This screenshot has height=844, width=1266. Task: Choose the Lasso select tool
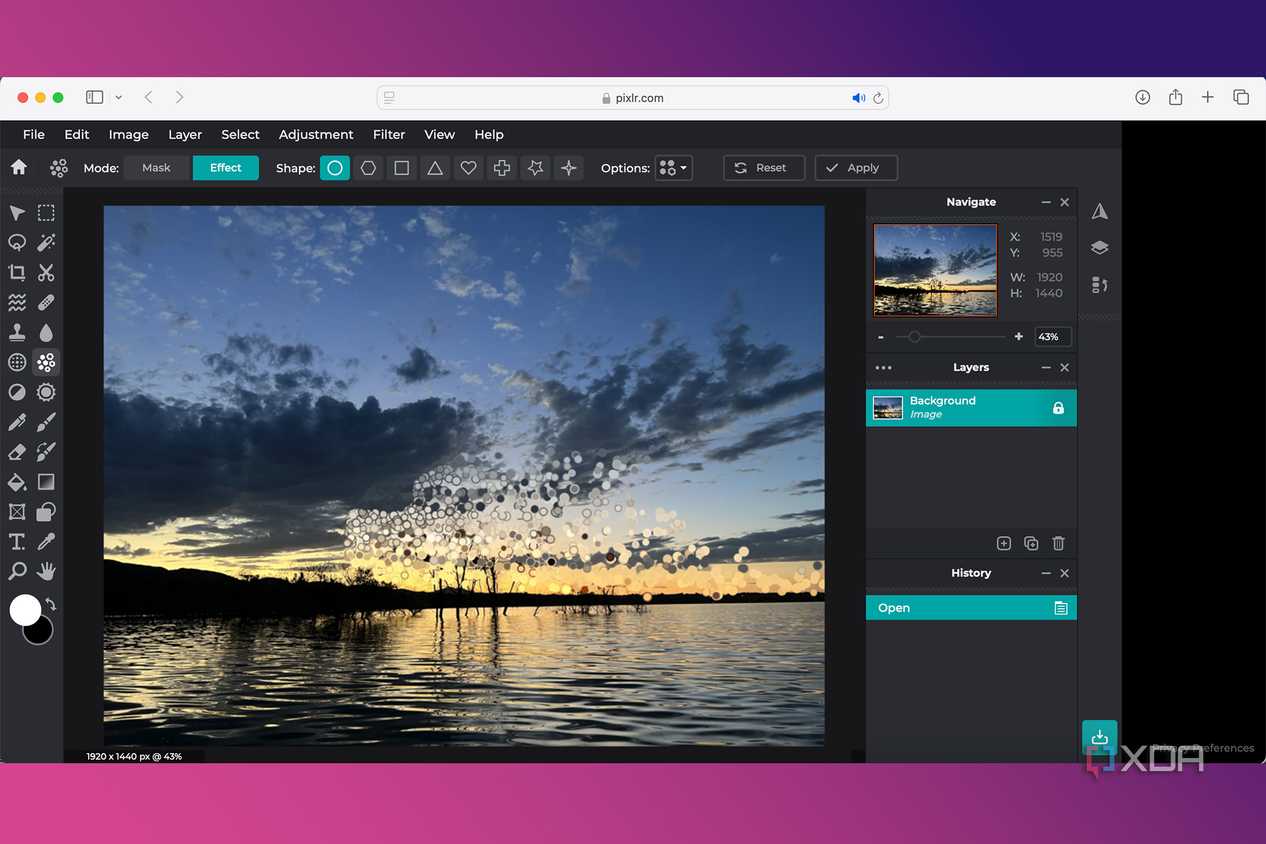click(x=17, y=242)
